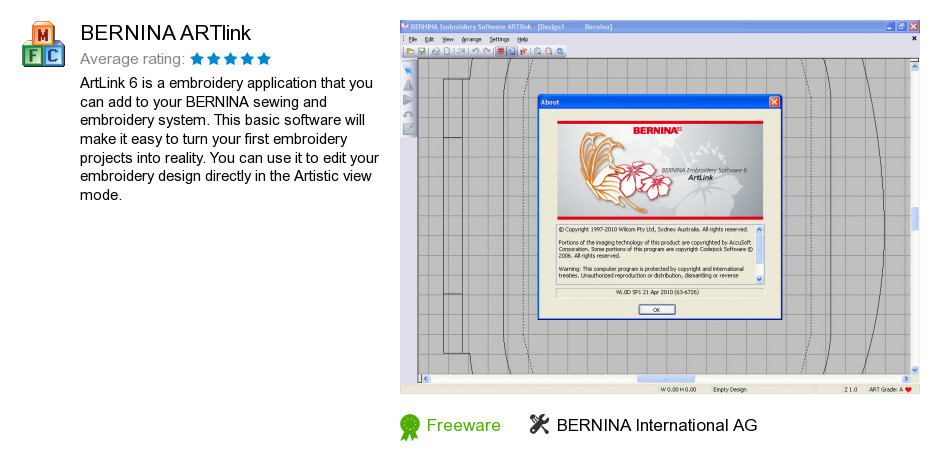Image resolution: width=940 pixels, height=471 pixels.
Task: Open a design with the folder icon
Action: 410,51
